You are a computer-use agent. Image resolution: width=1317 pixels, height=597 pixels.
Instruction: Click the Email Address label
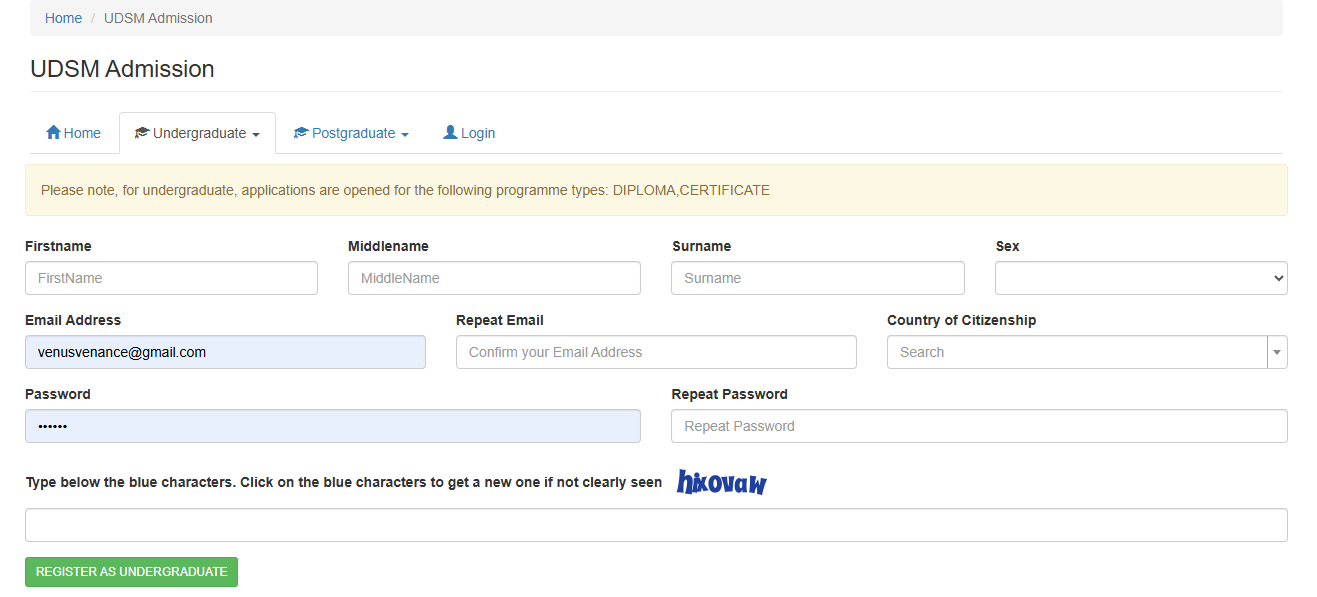coord(73,320)
